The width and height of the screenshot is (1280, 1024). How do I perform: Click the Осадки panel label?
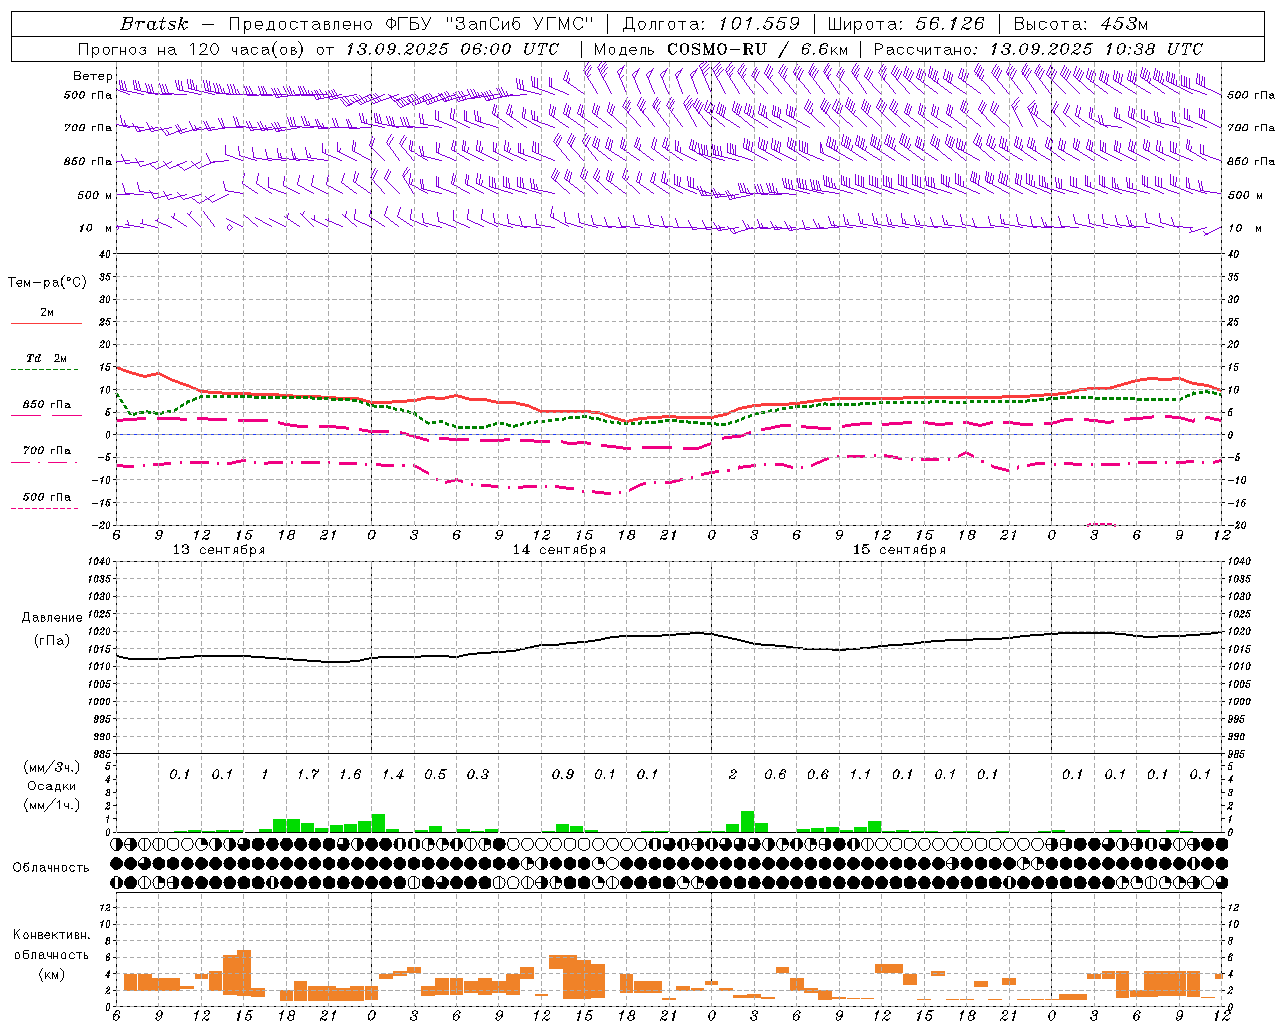tap(51, 786)
